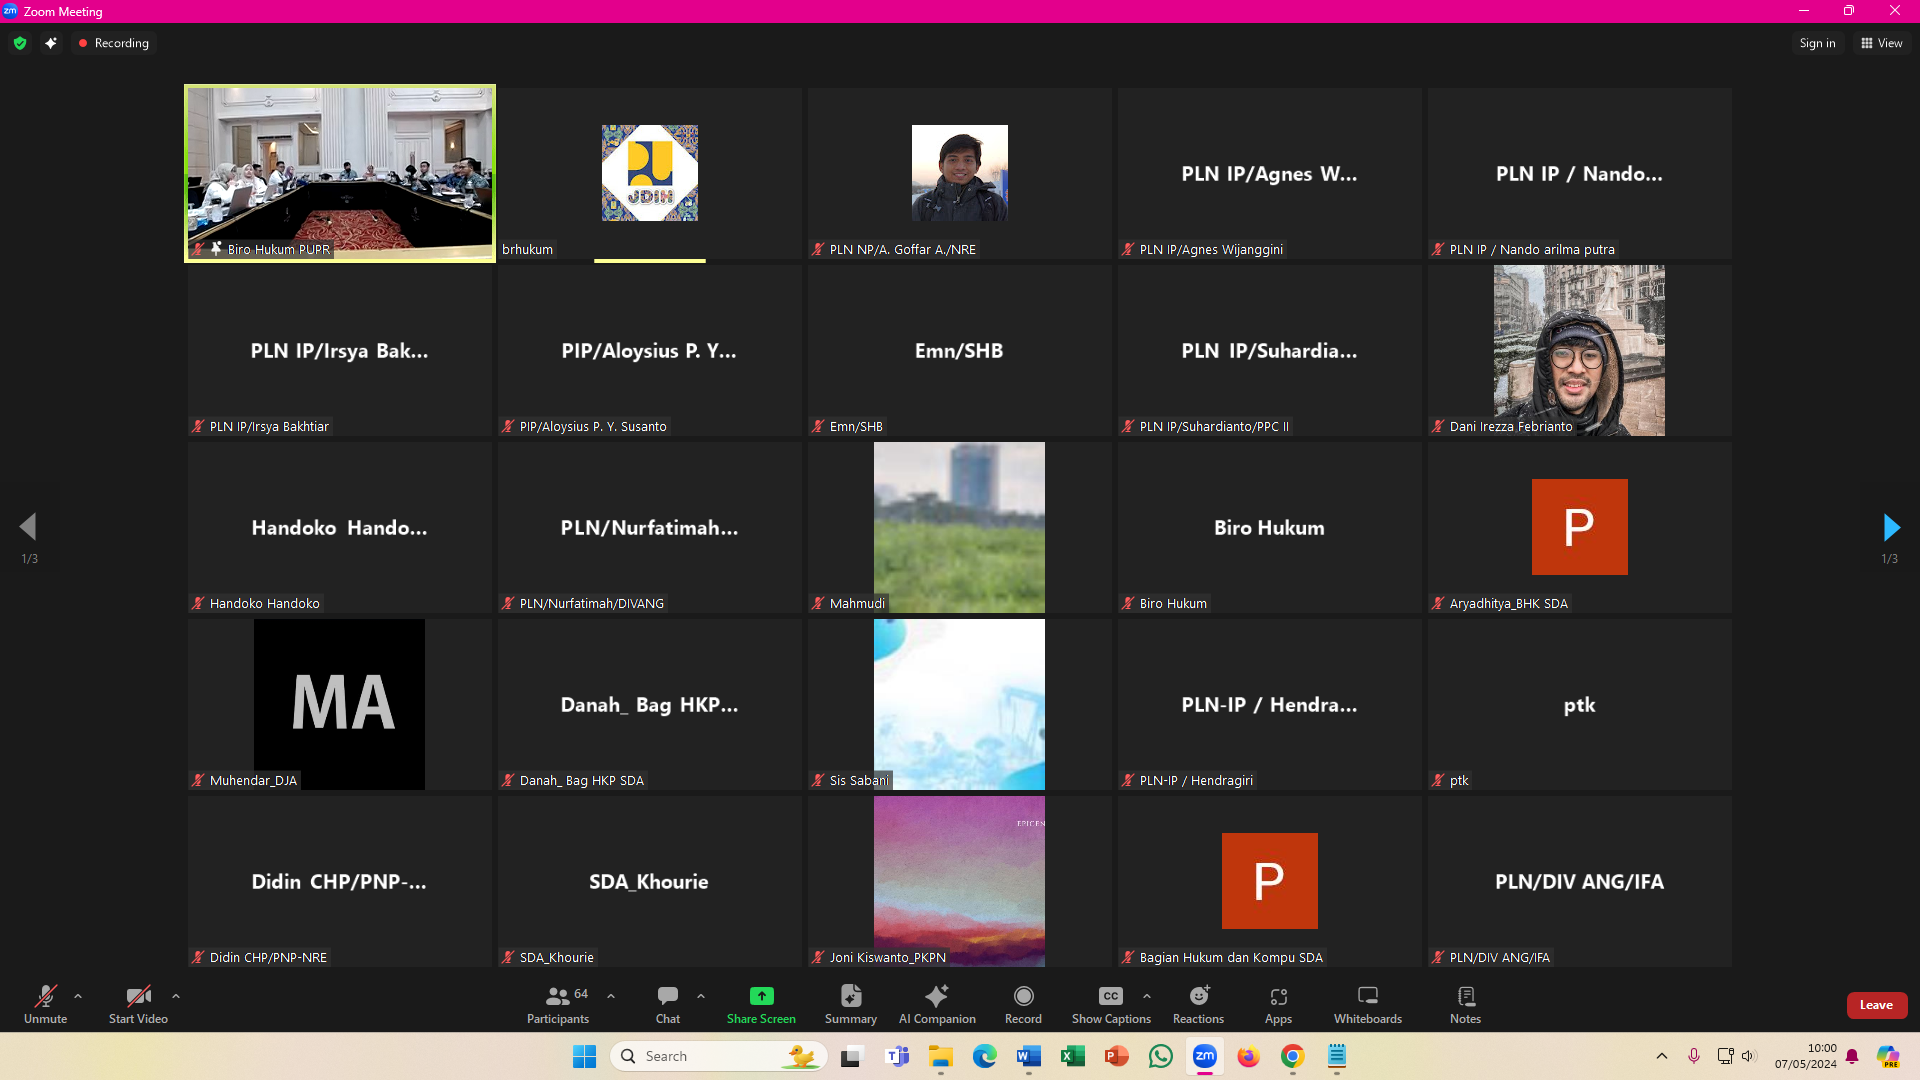This screenshot has height=1080, width=1920.
Task: Open meeting Notes
Action: click(x=1465, y=1004)
